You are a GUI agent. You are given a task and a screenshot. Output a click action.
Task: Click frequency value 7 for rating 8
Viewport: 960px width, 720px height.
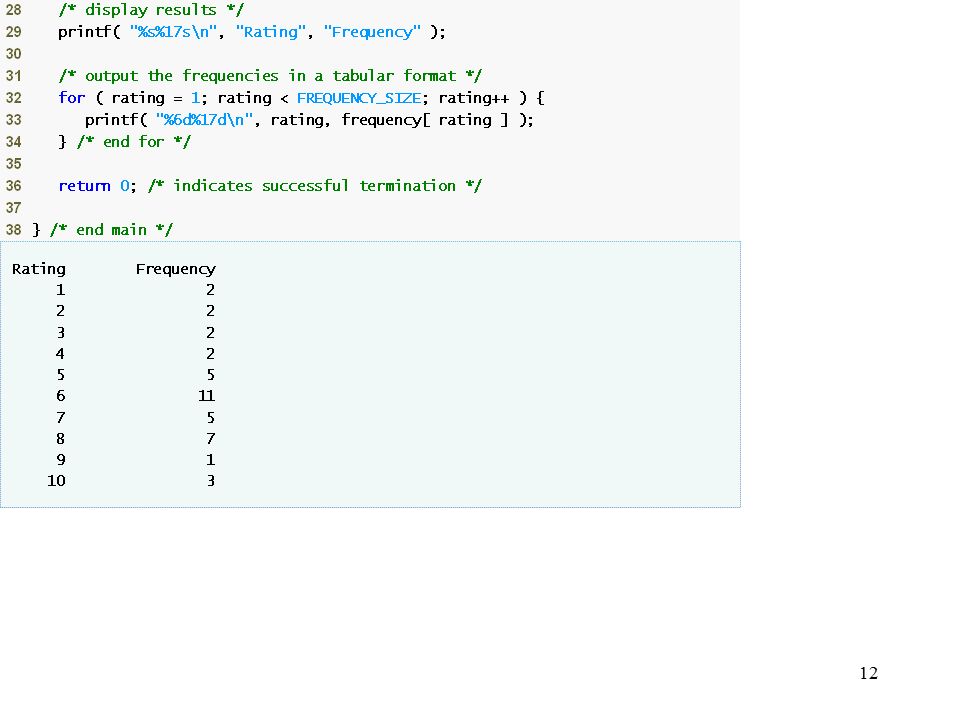point(211,438)
